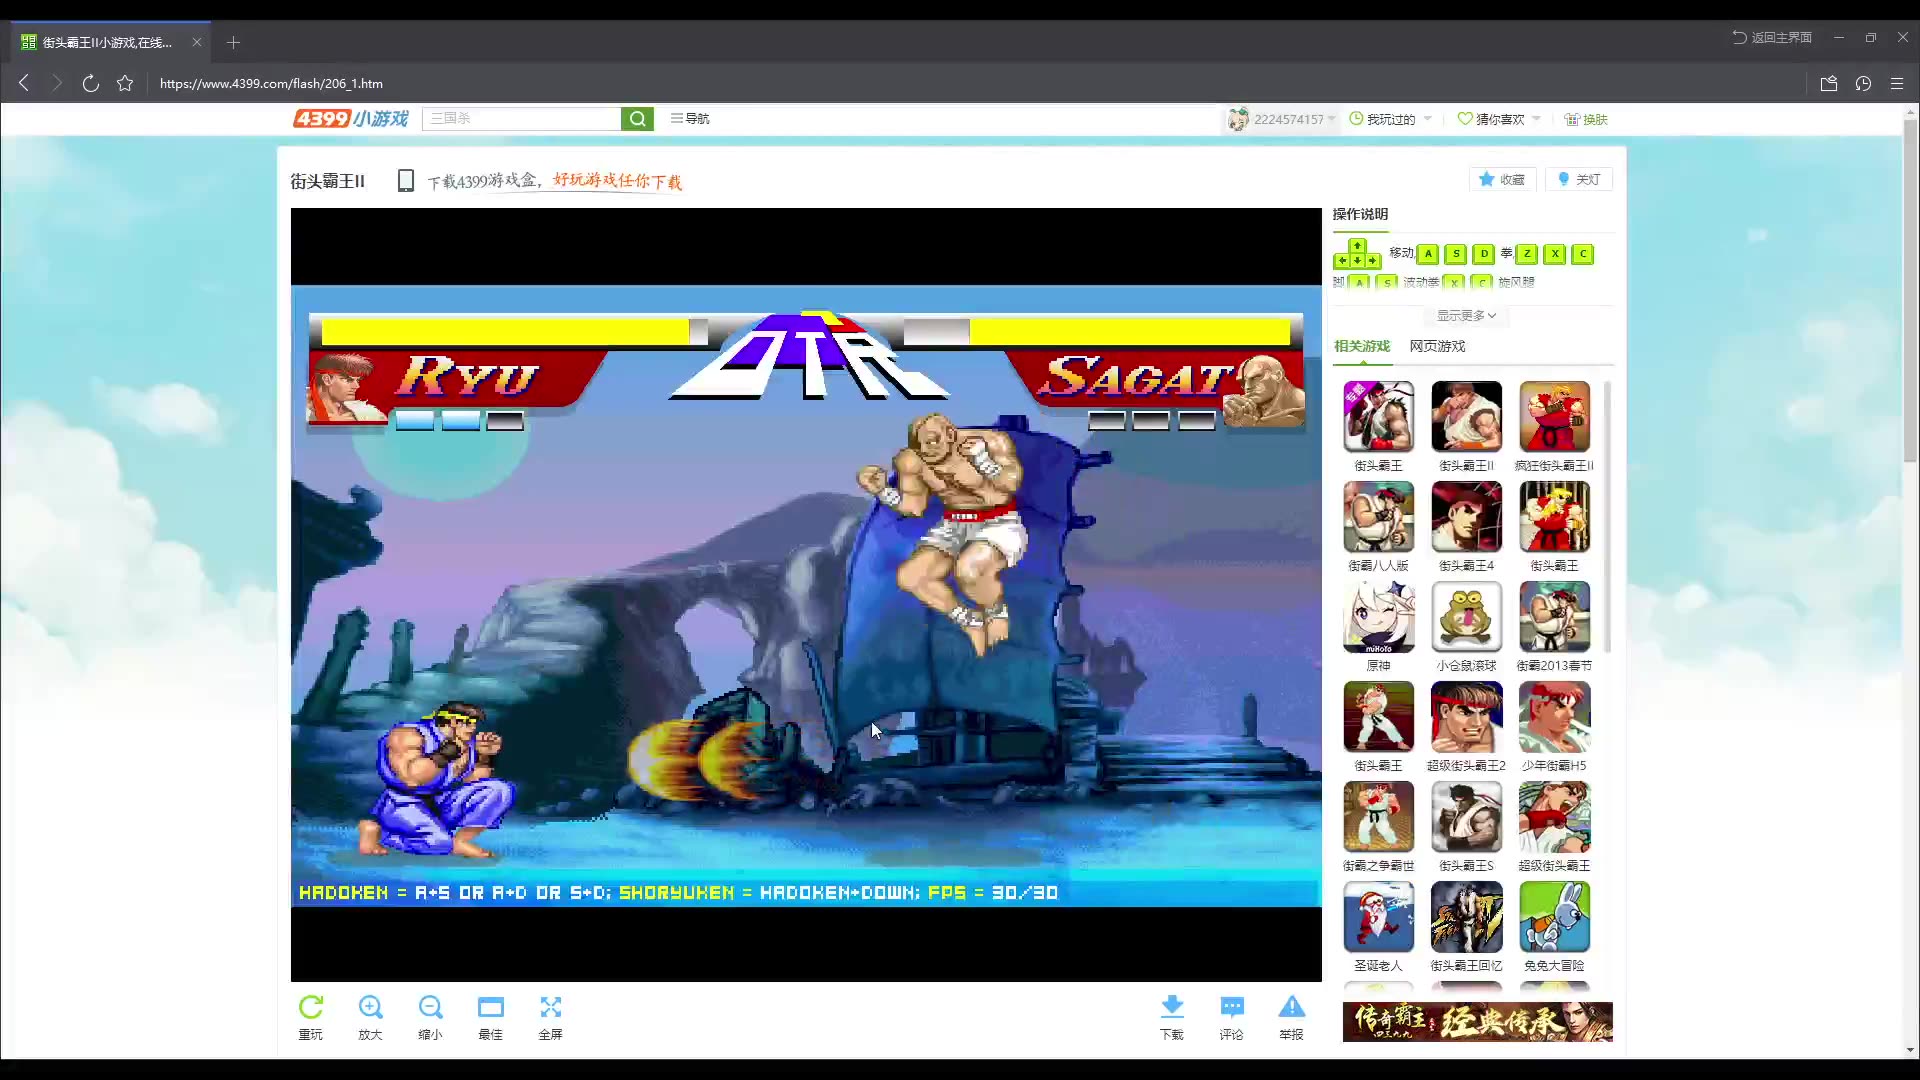Click the browser forward arrow
The height and width of the screenshot is (1080, 1920).
[57, 83]
